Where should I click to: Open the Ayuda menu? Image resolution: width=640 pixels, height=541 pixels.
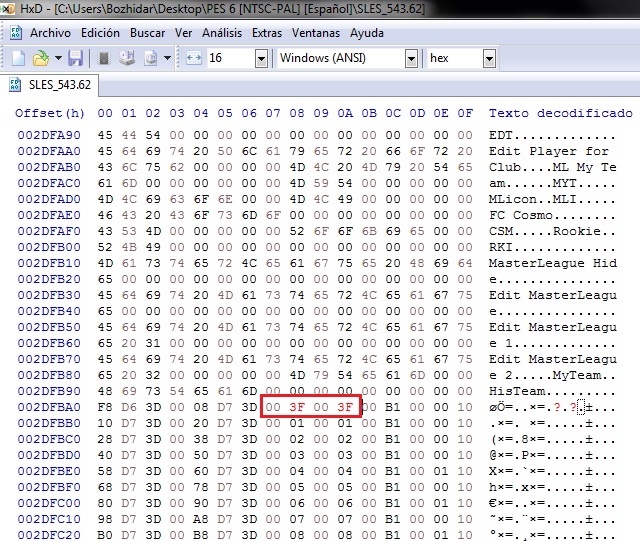(367, 33)
